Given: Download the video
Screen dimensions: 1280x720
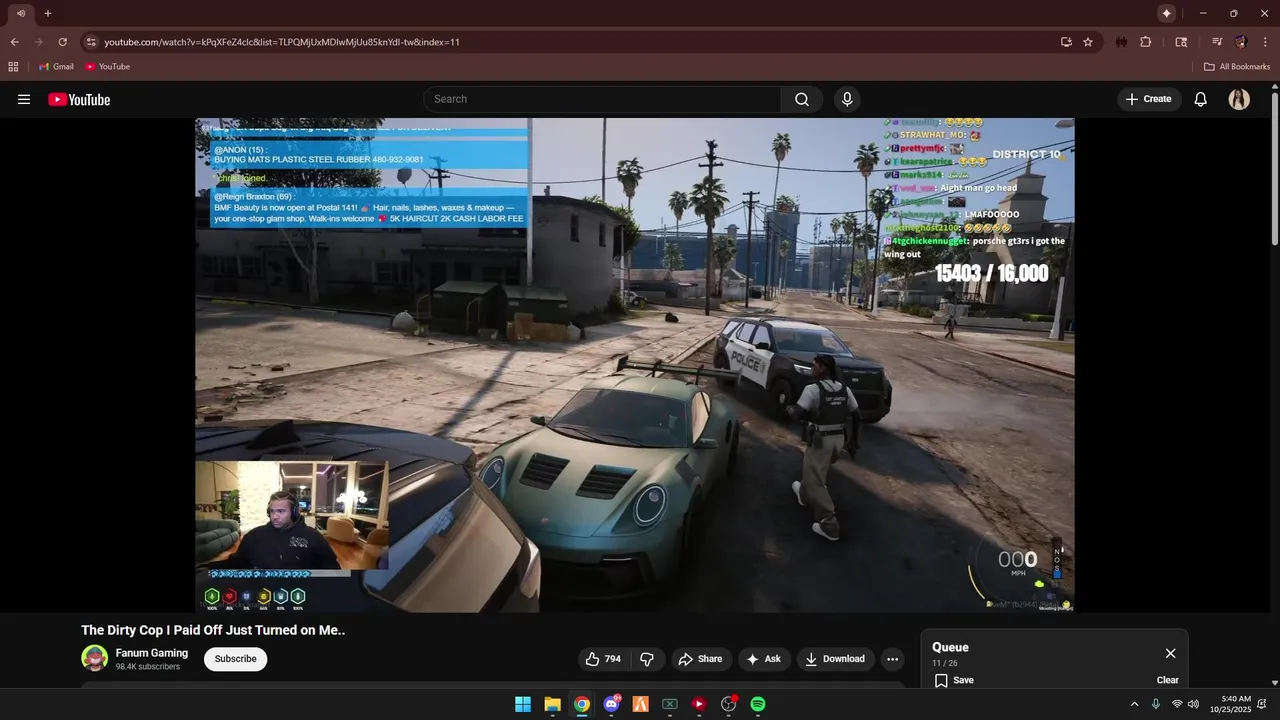Looking at the screenshot, I should [x=835, y=659].
